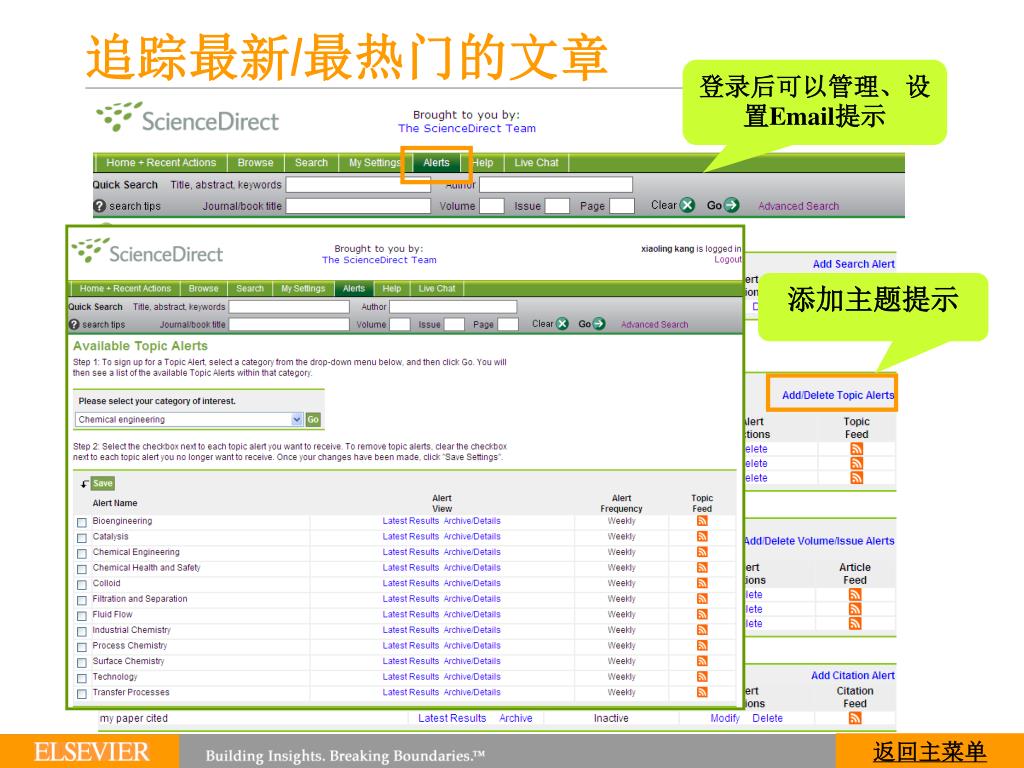
Task: Click Add Search Alert link
Action: coord(854,264)
